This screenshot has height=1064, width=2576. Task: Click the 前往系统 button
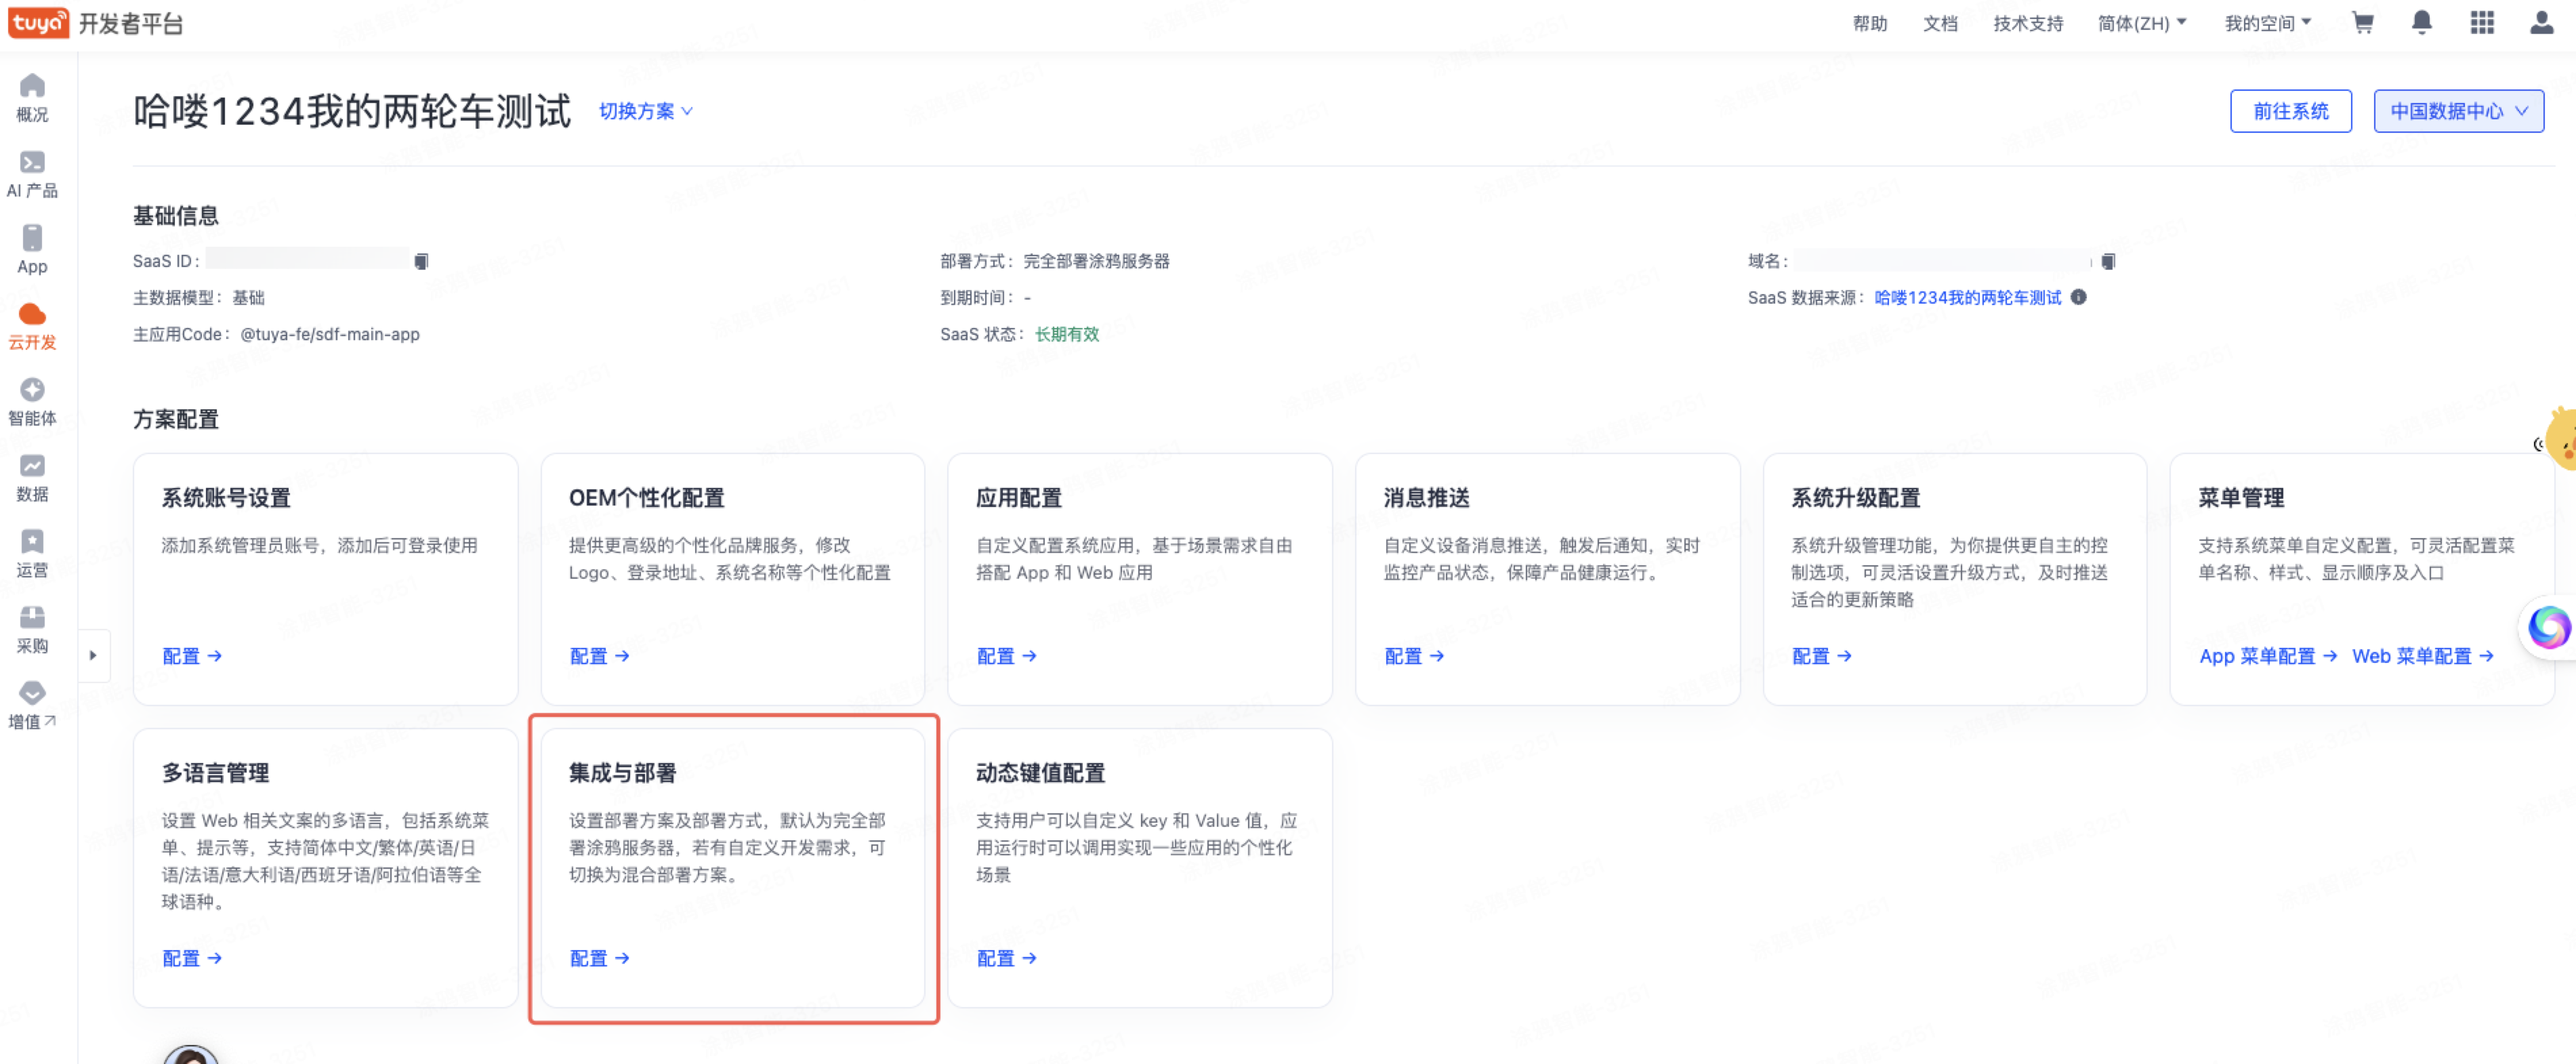(x=2291, y=111)
